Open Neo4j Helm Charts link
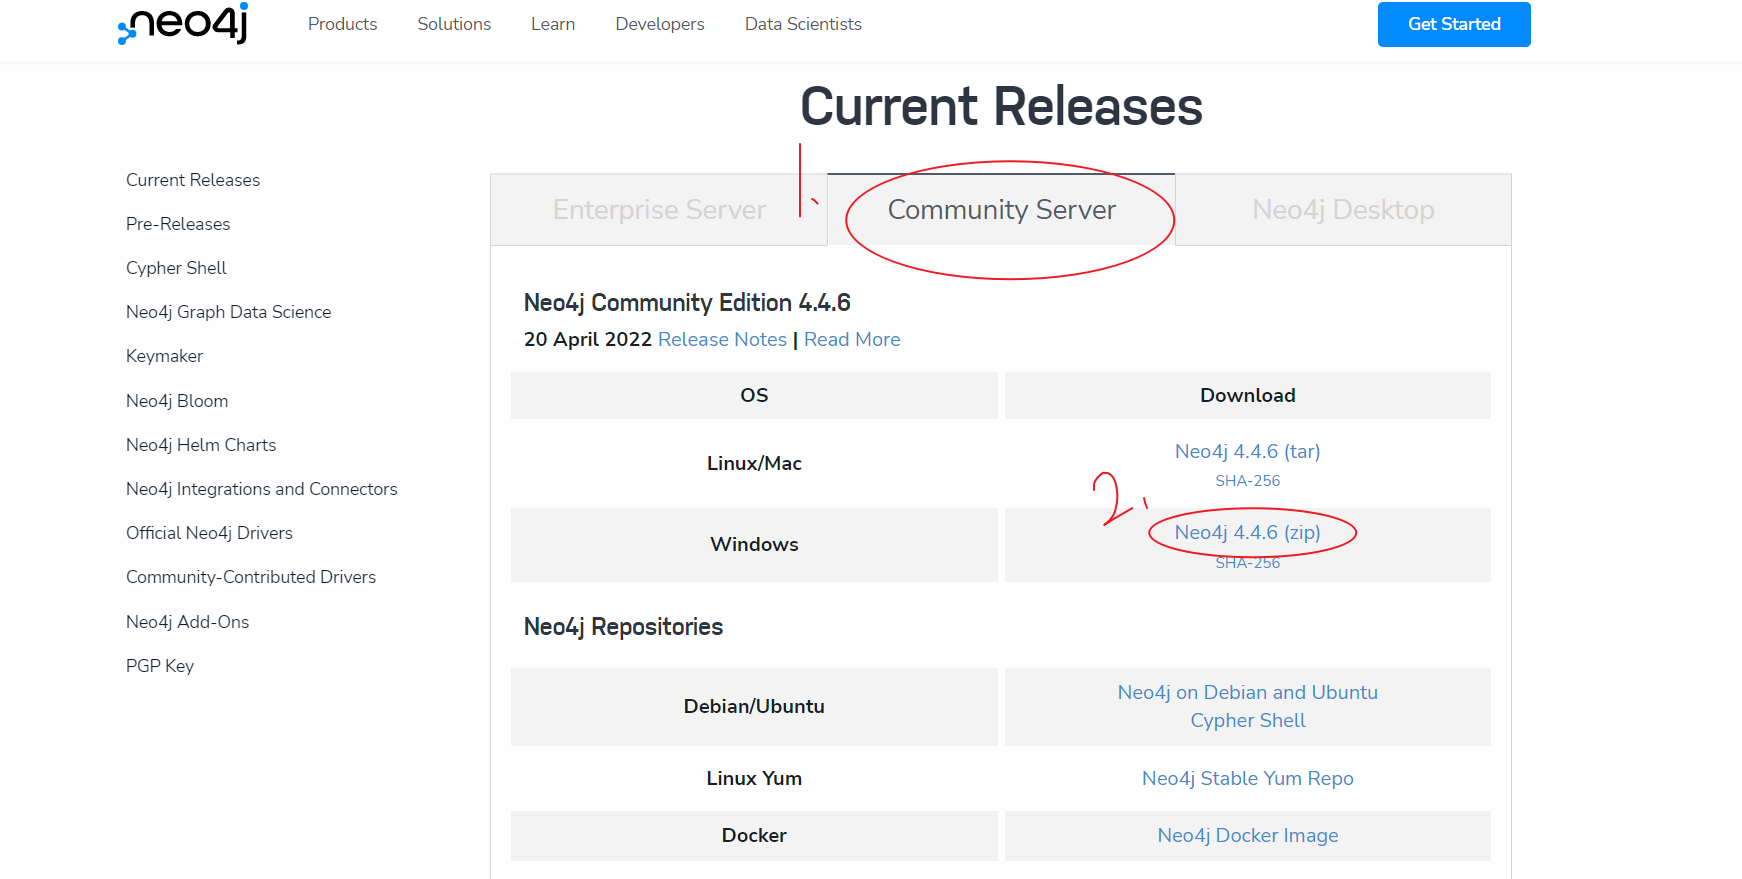 point(201,445)
